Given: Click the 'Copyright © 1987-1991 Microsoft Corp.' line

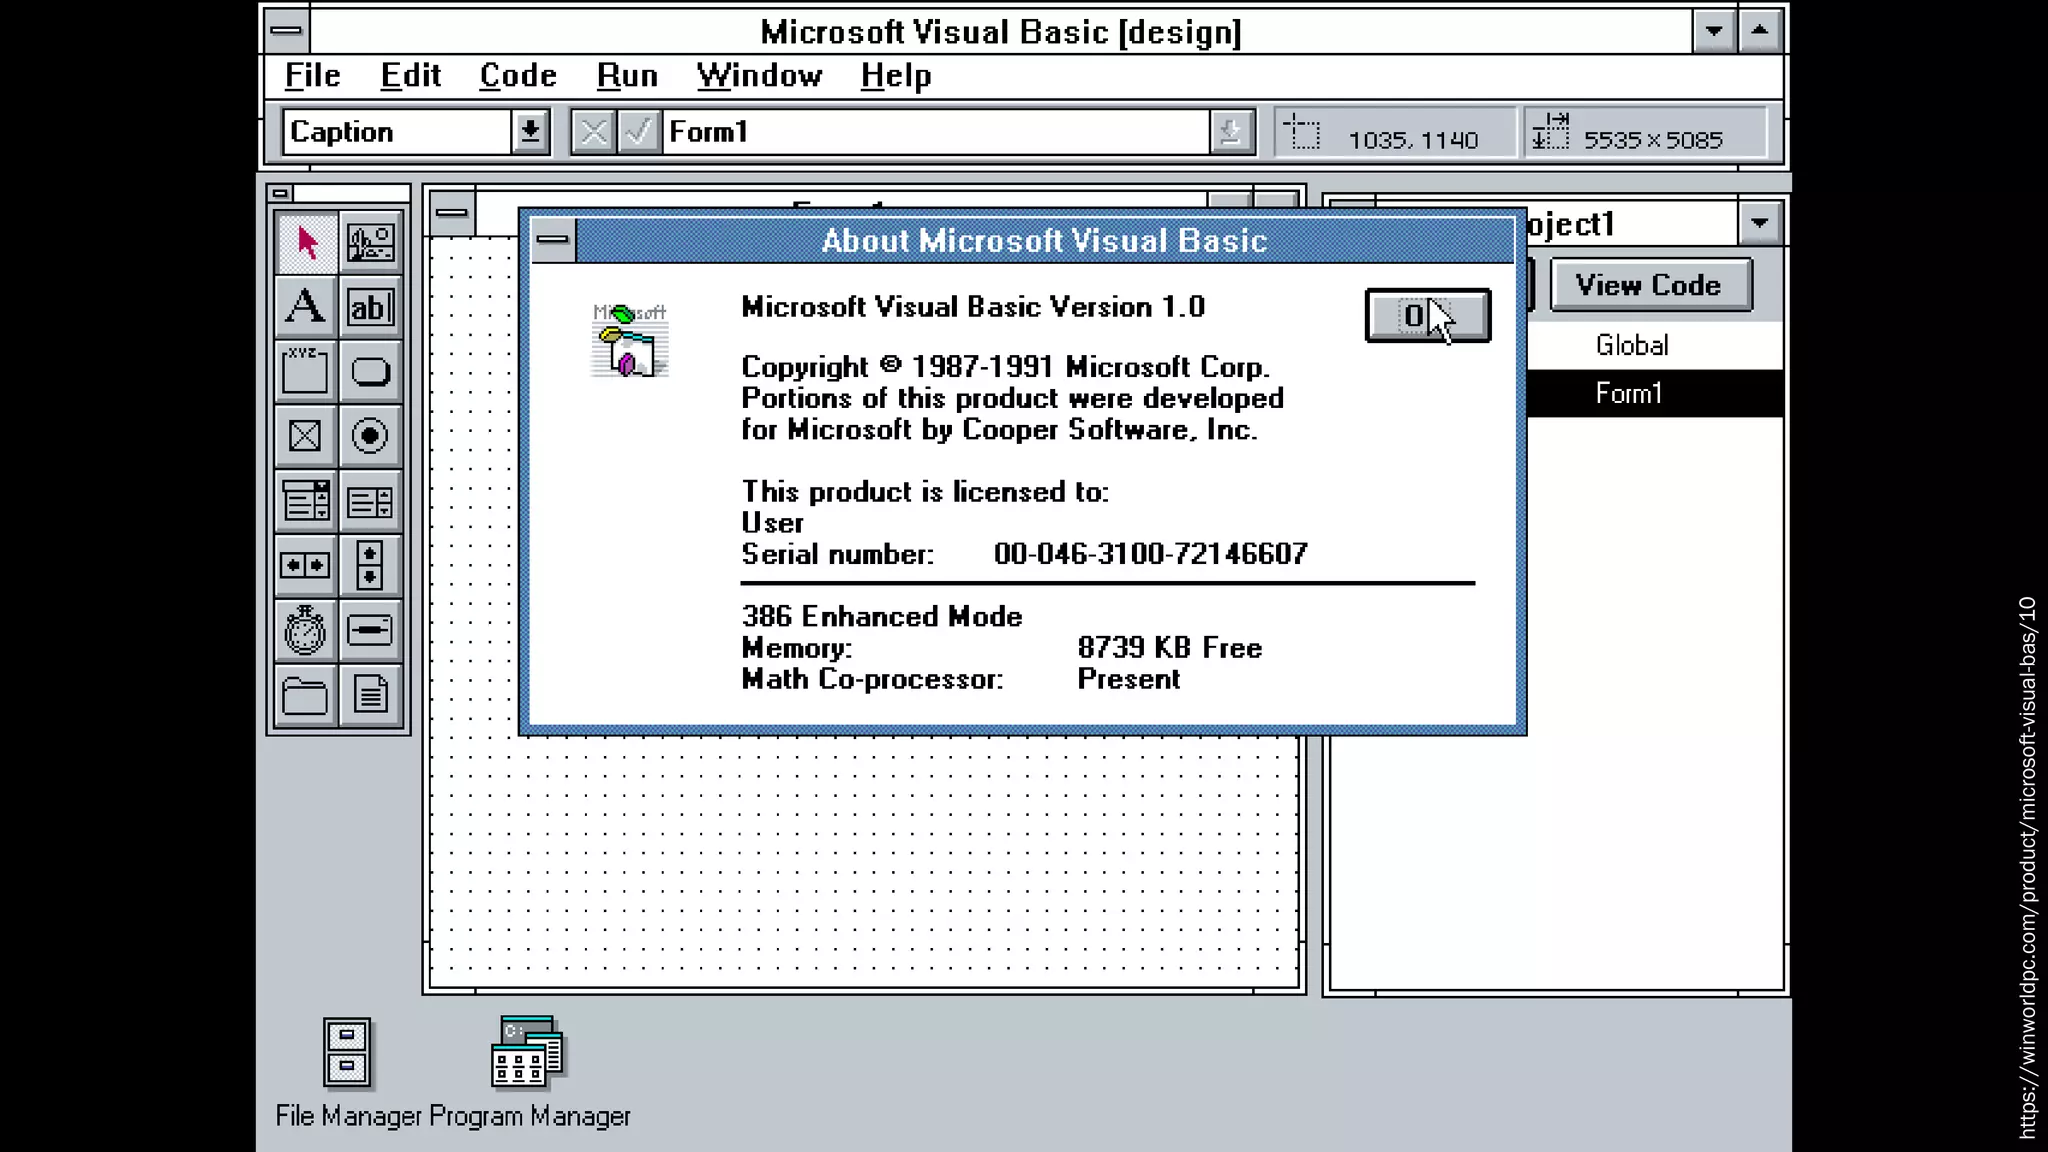Looking at the screenshot, I should coord(1006,367).
